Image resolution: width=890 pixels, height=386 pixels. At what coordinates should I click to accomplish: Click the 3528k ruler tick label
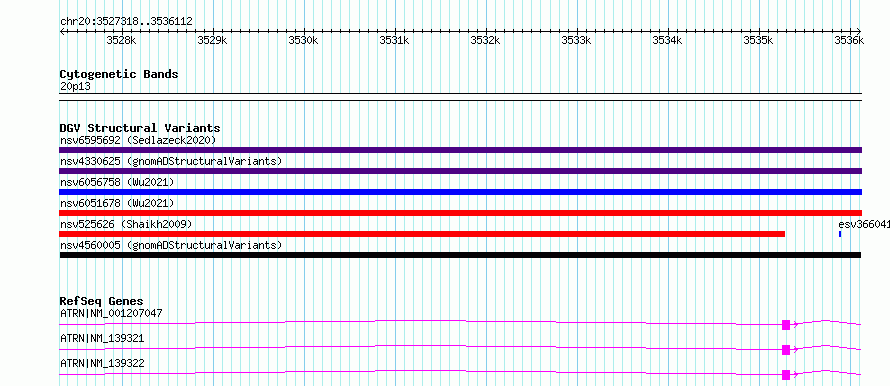(121, 40)
